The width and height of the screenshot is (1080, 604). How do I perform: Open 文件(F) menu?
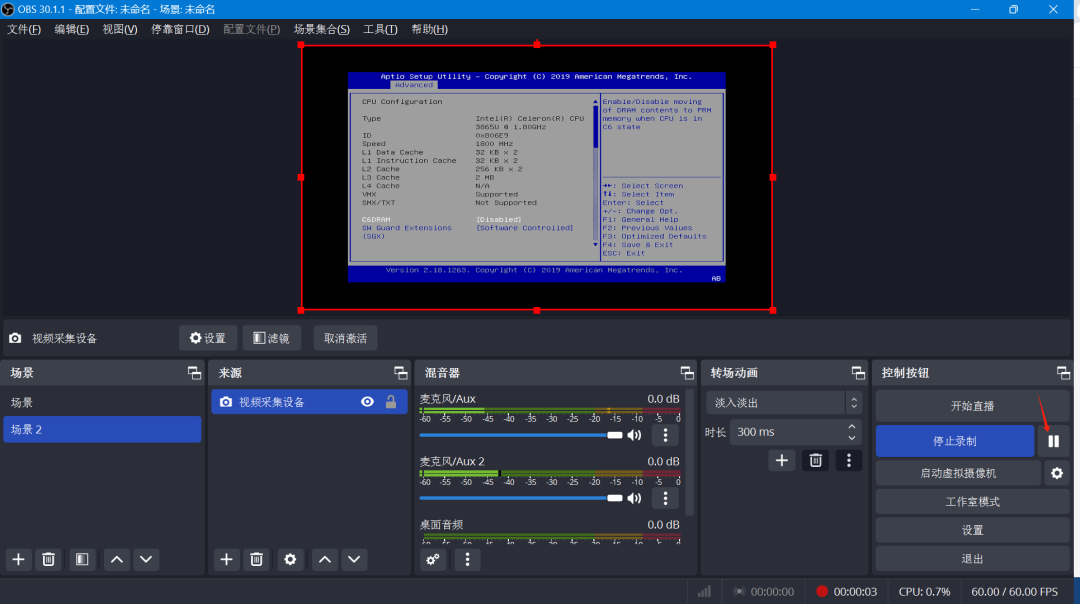point(24,29)
